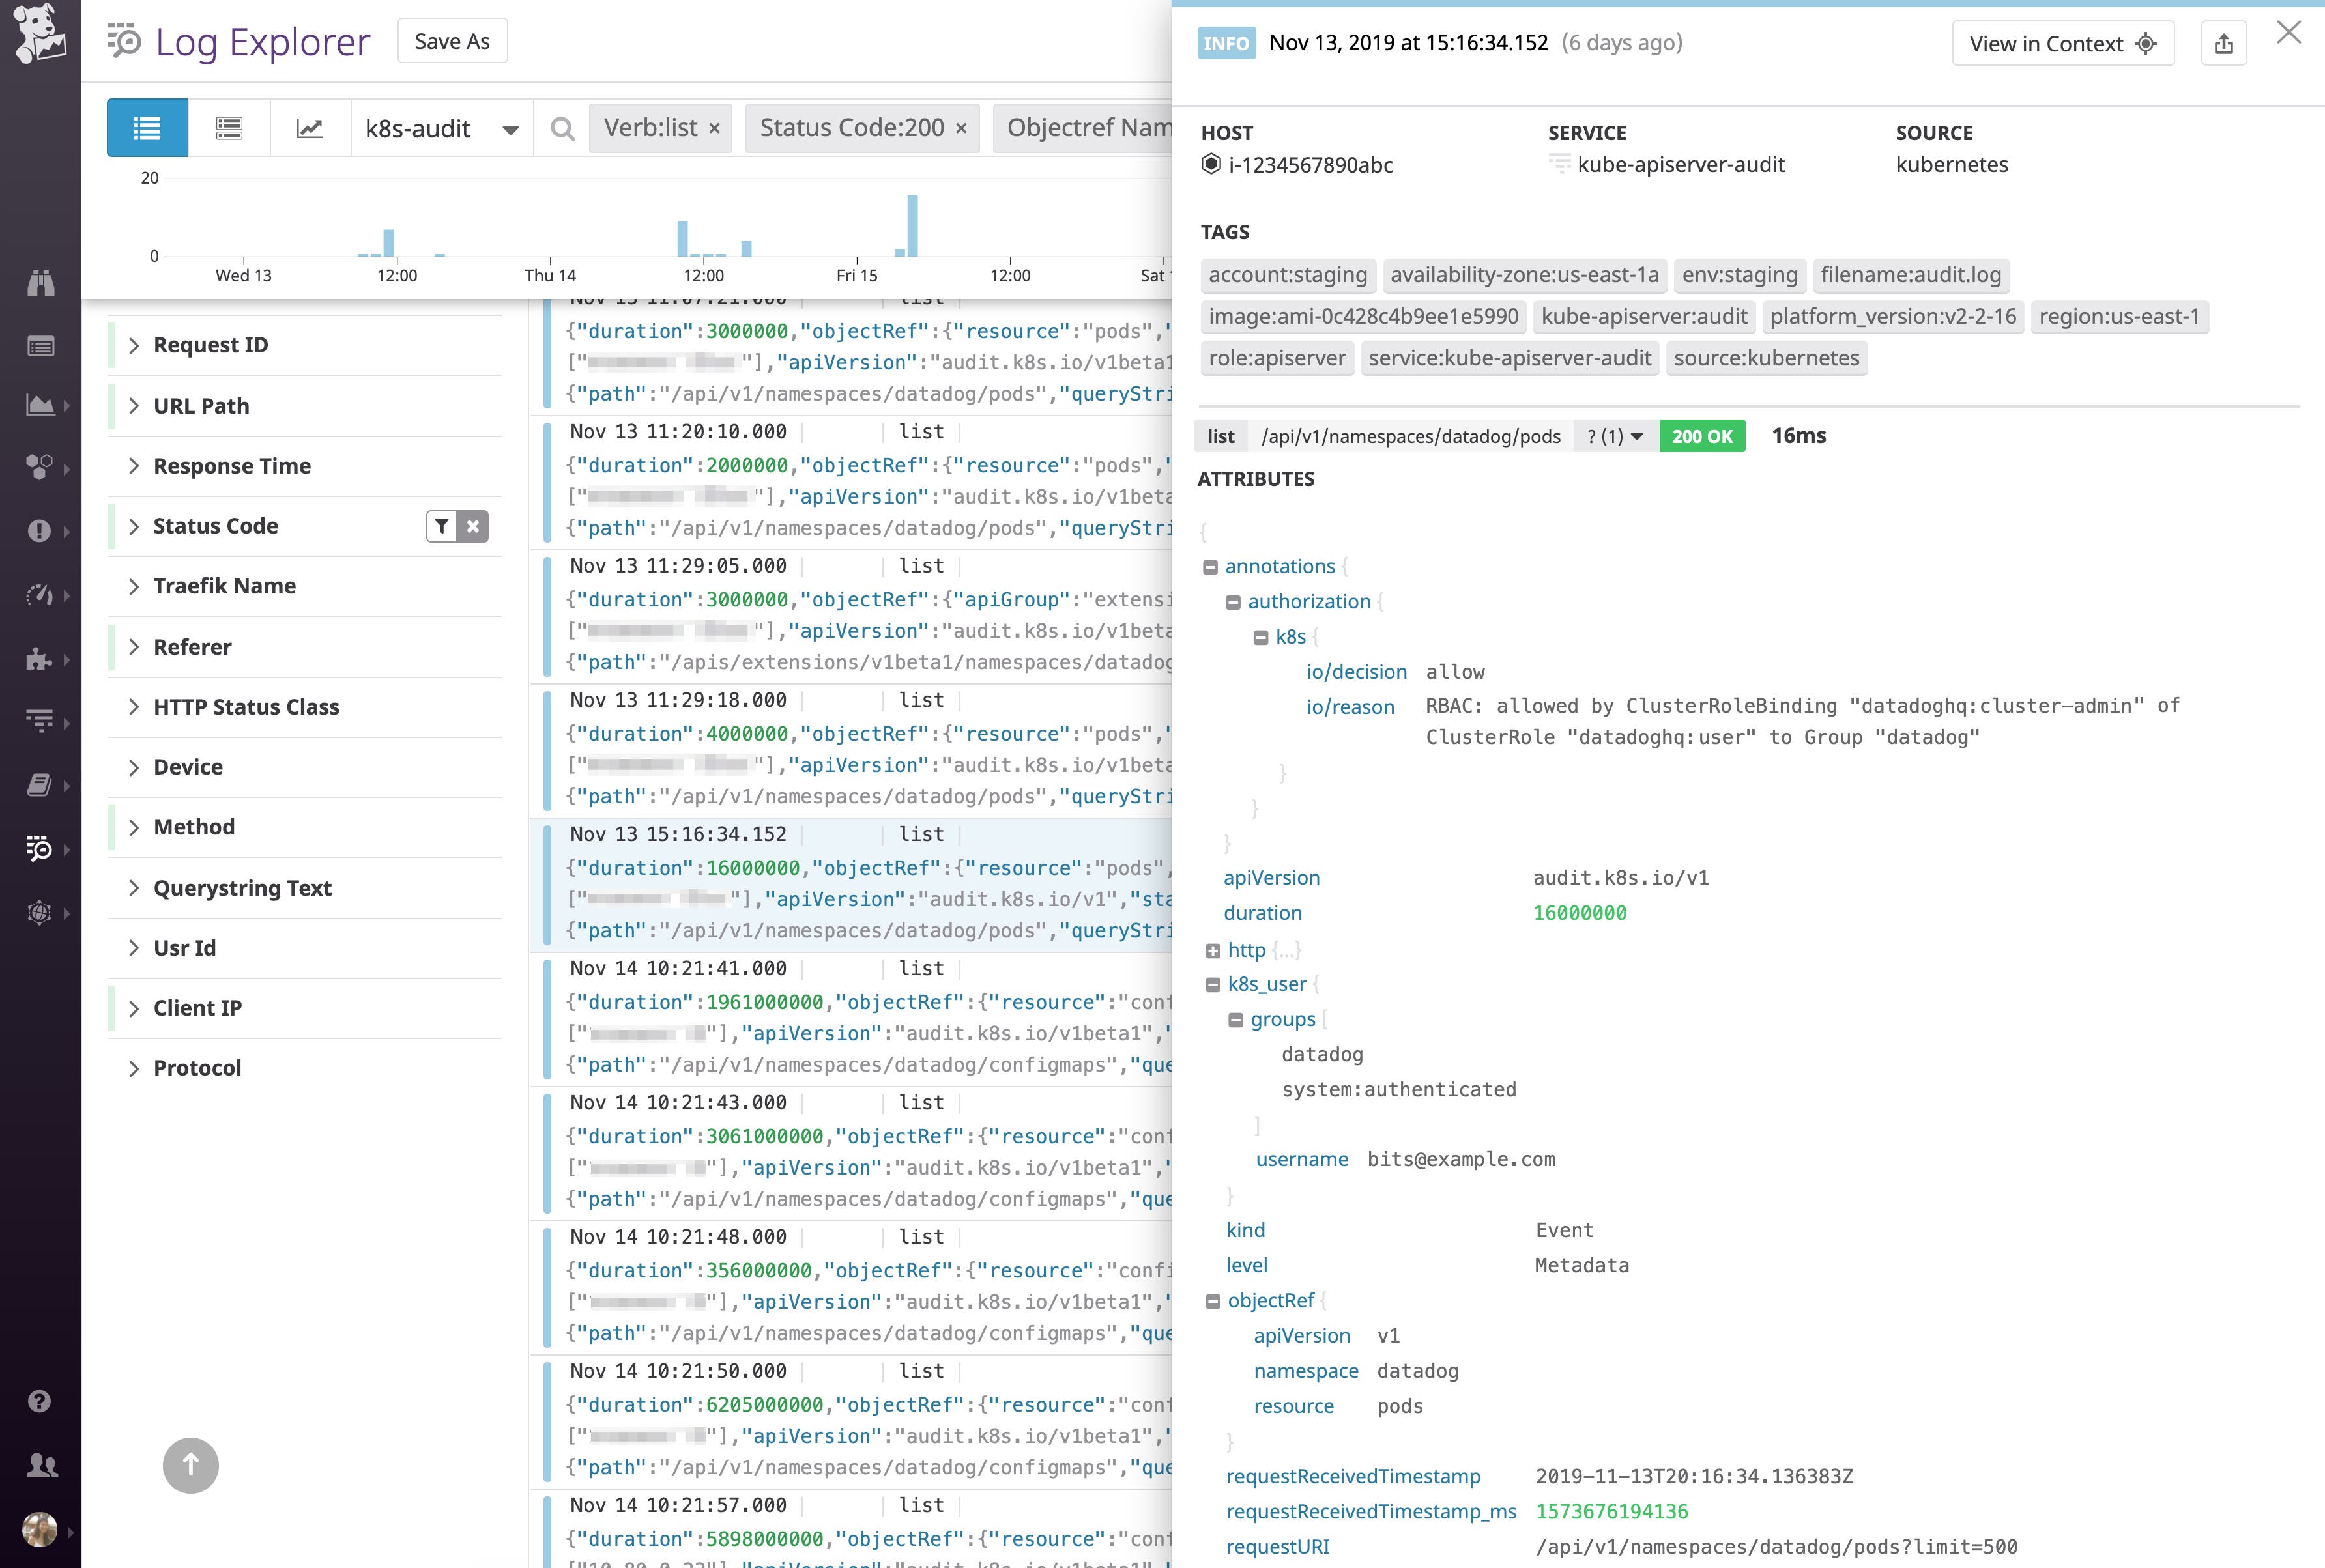Click the Save As button
This screenshot has height=1568, width=2325.
452,40
